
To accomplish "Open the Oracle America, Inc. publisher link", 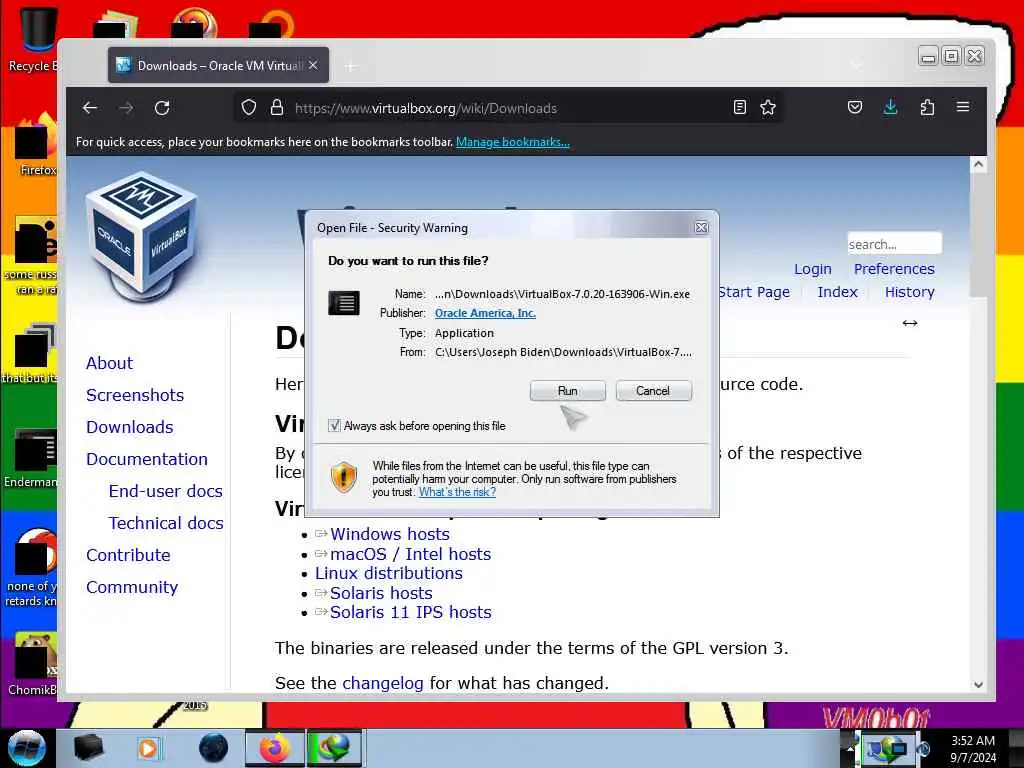I will (485, 313).
